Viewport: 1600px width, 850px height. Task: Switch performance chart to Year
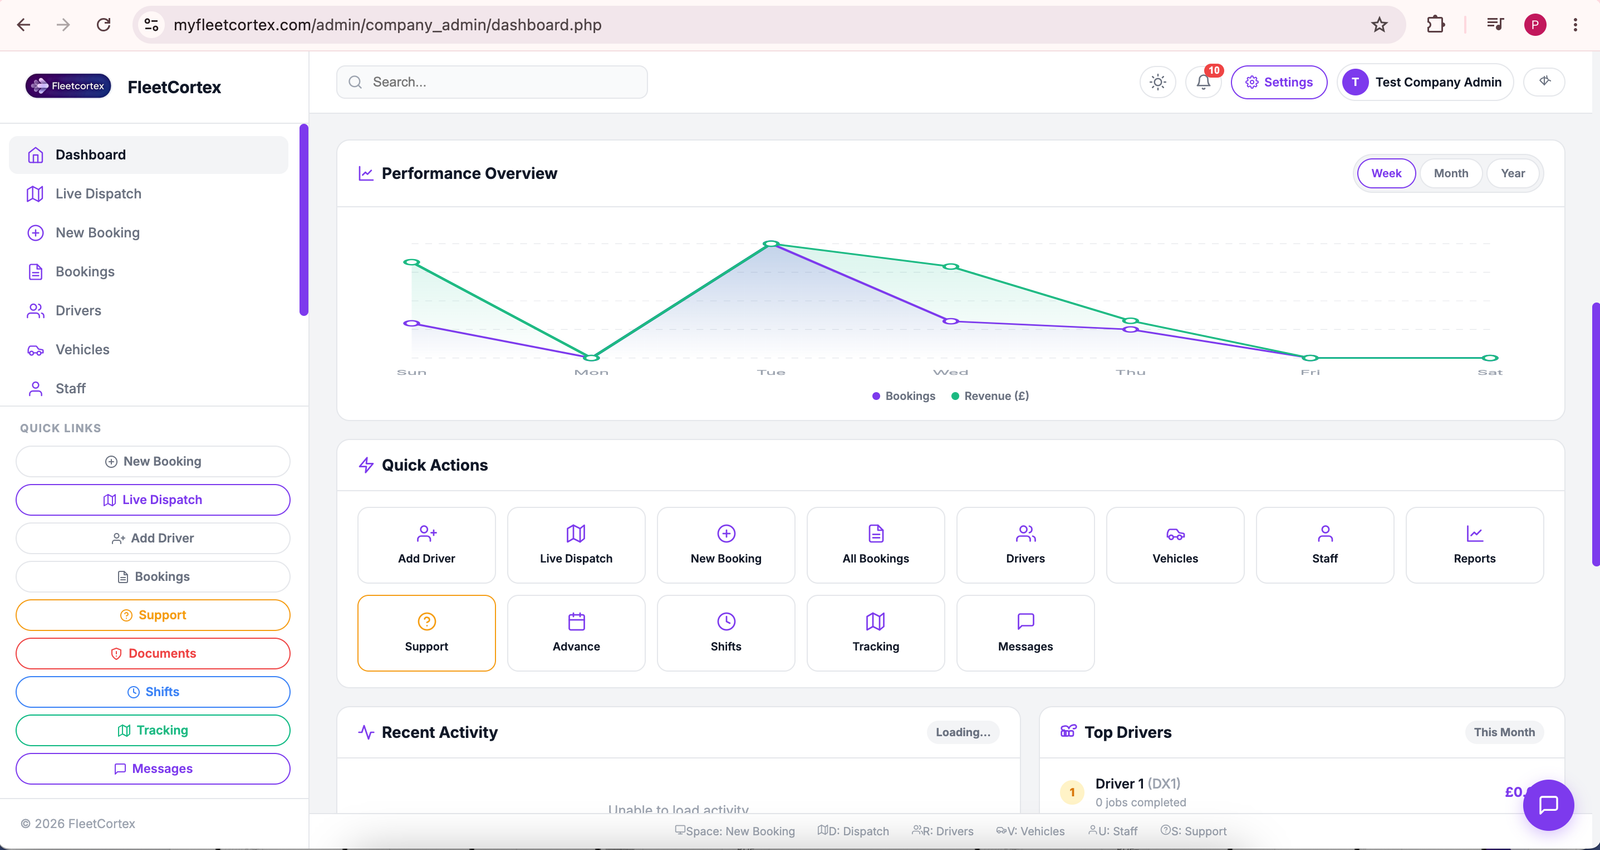coord(1513,173)
